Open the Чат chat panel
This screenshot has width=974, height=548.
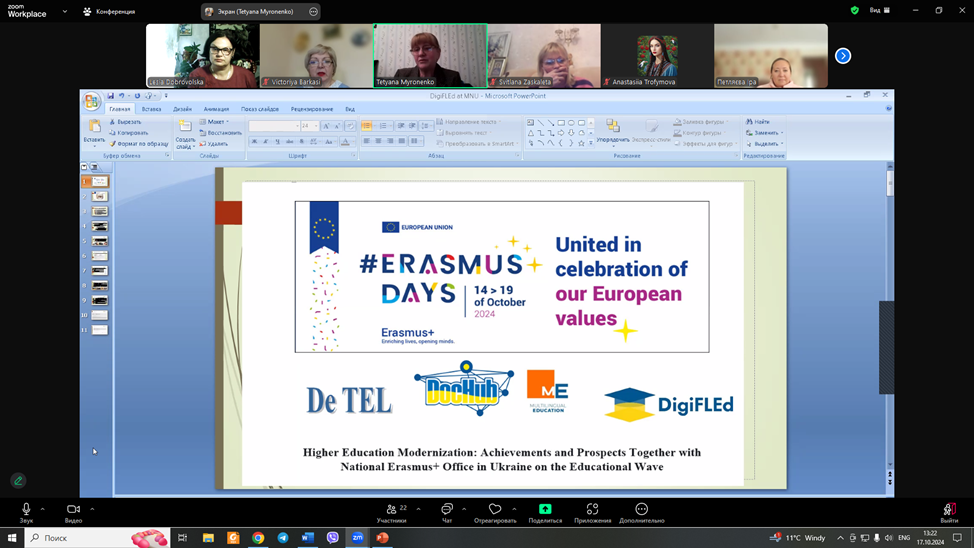[x=447, y=510]
